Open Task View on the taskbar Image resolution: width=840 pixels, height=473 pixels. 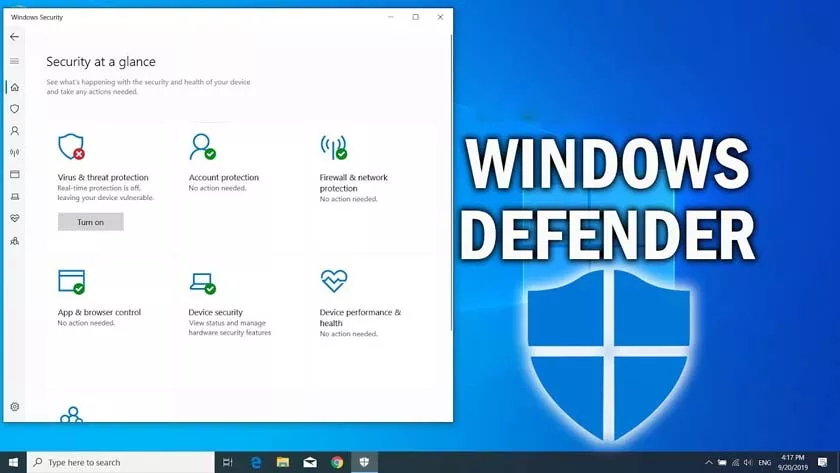click(228, 462)
